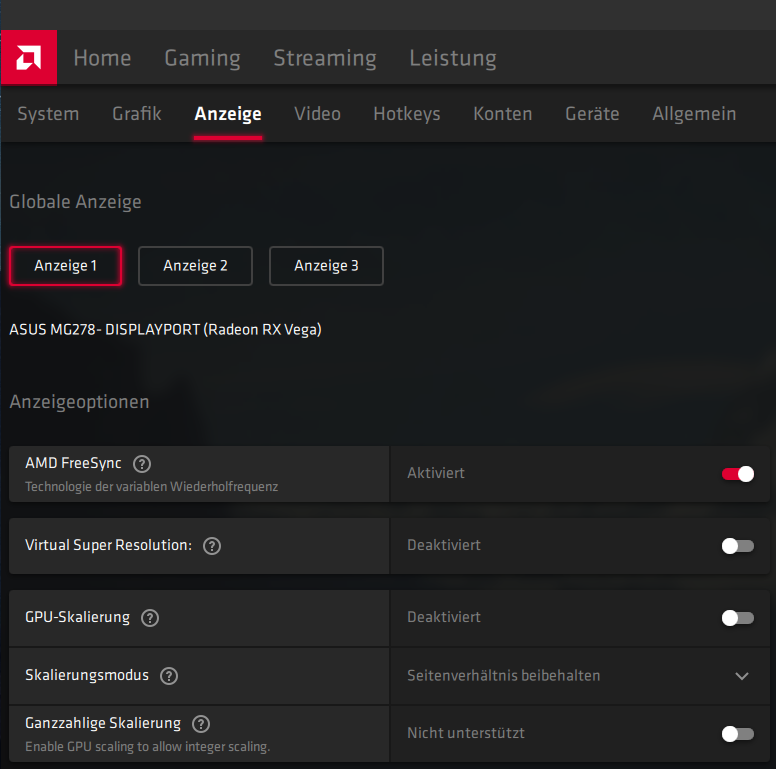
Task: Click the Nicht unterstützt status text
Action: point(466,733)
